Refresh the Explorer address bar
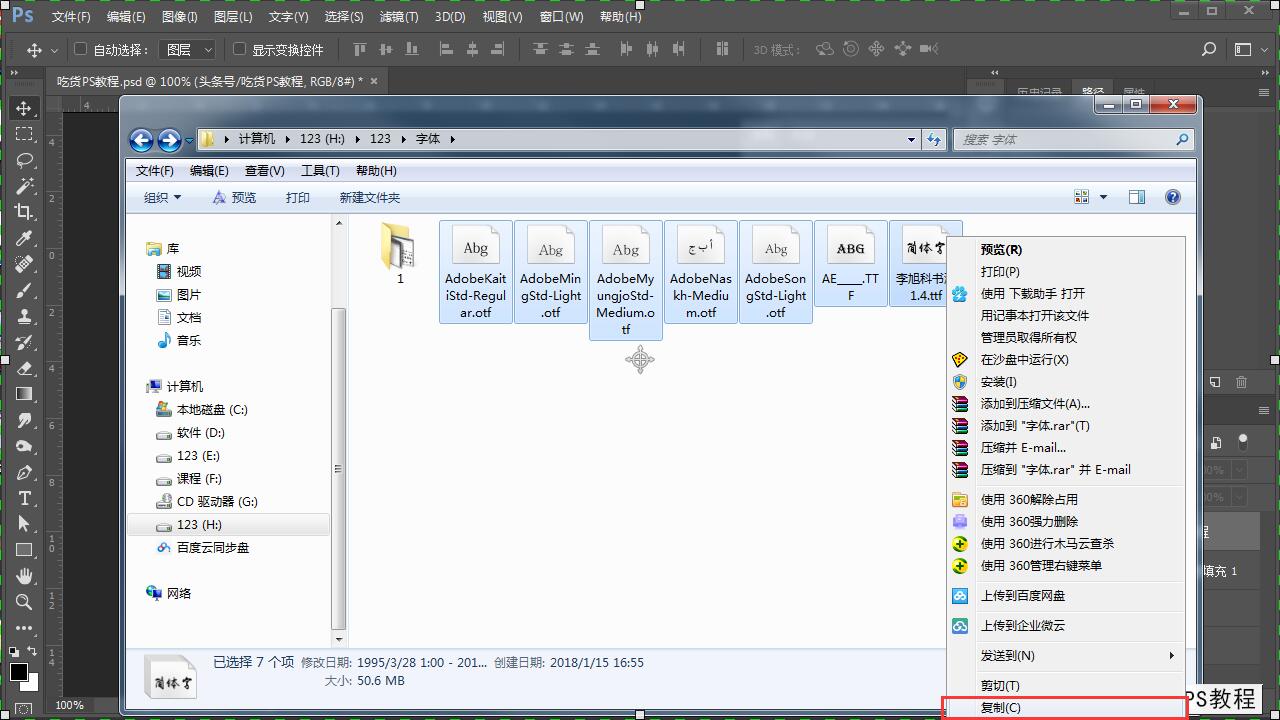Screen dimensions: 1280x720 click(x=934, y=139)
